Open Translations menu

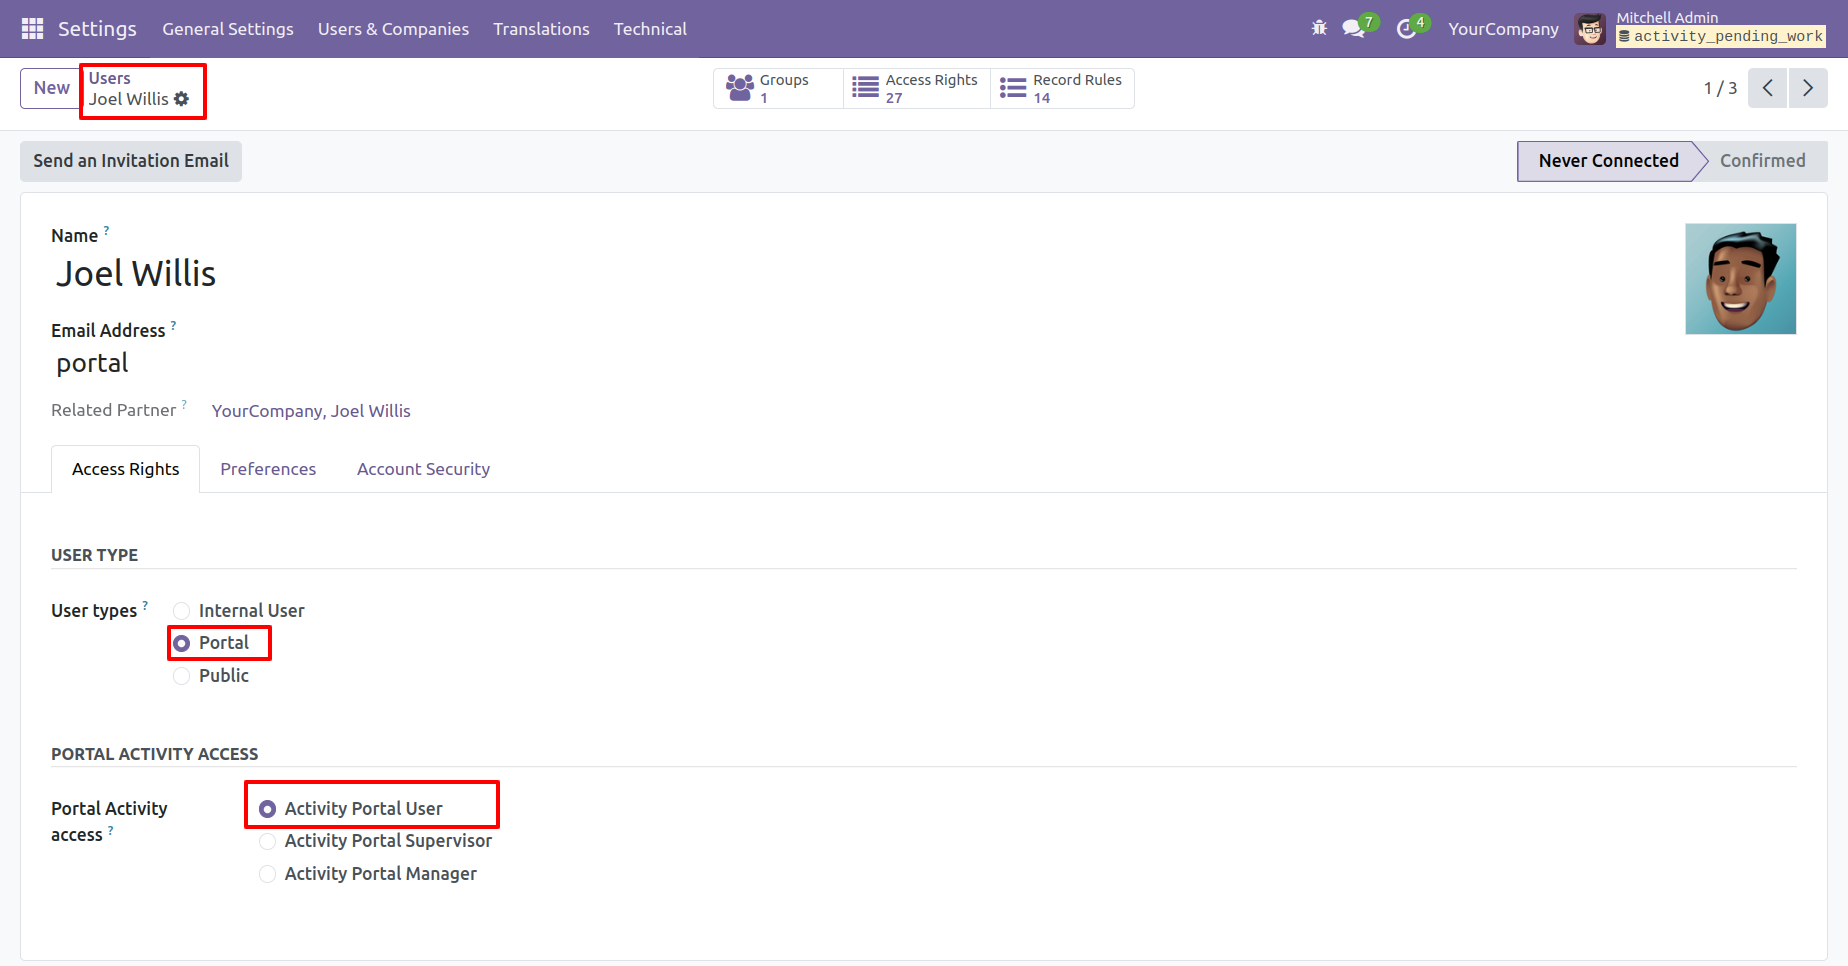click(541, 29)
